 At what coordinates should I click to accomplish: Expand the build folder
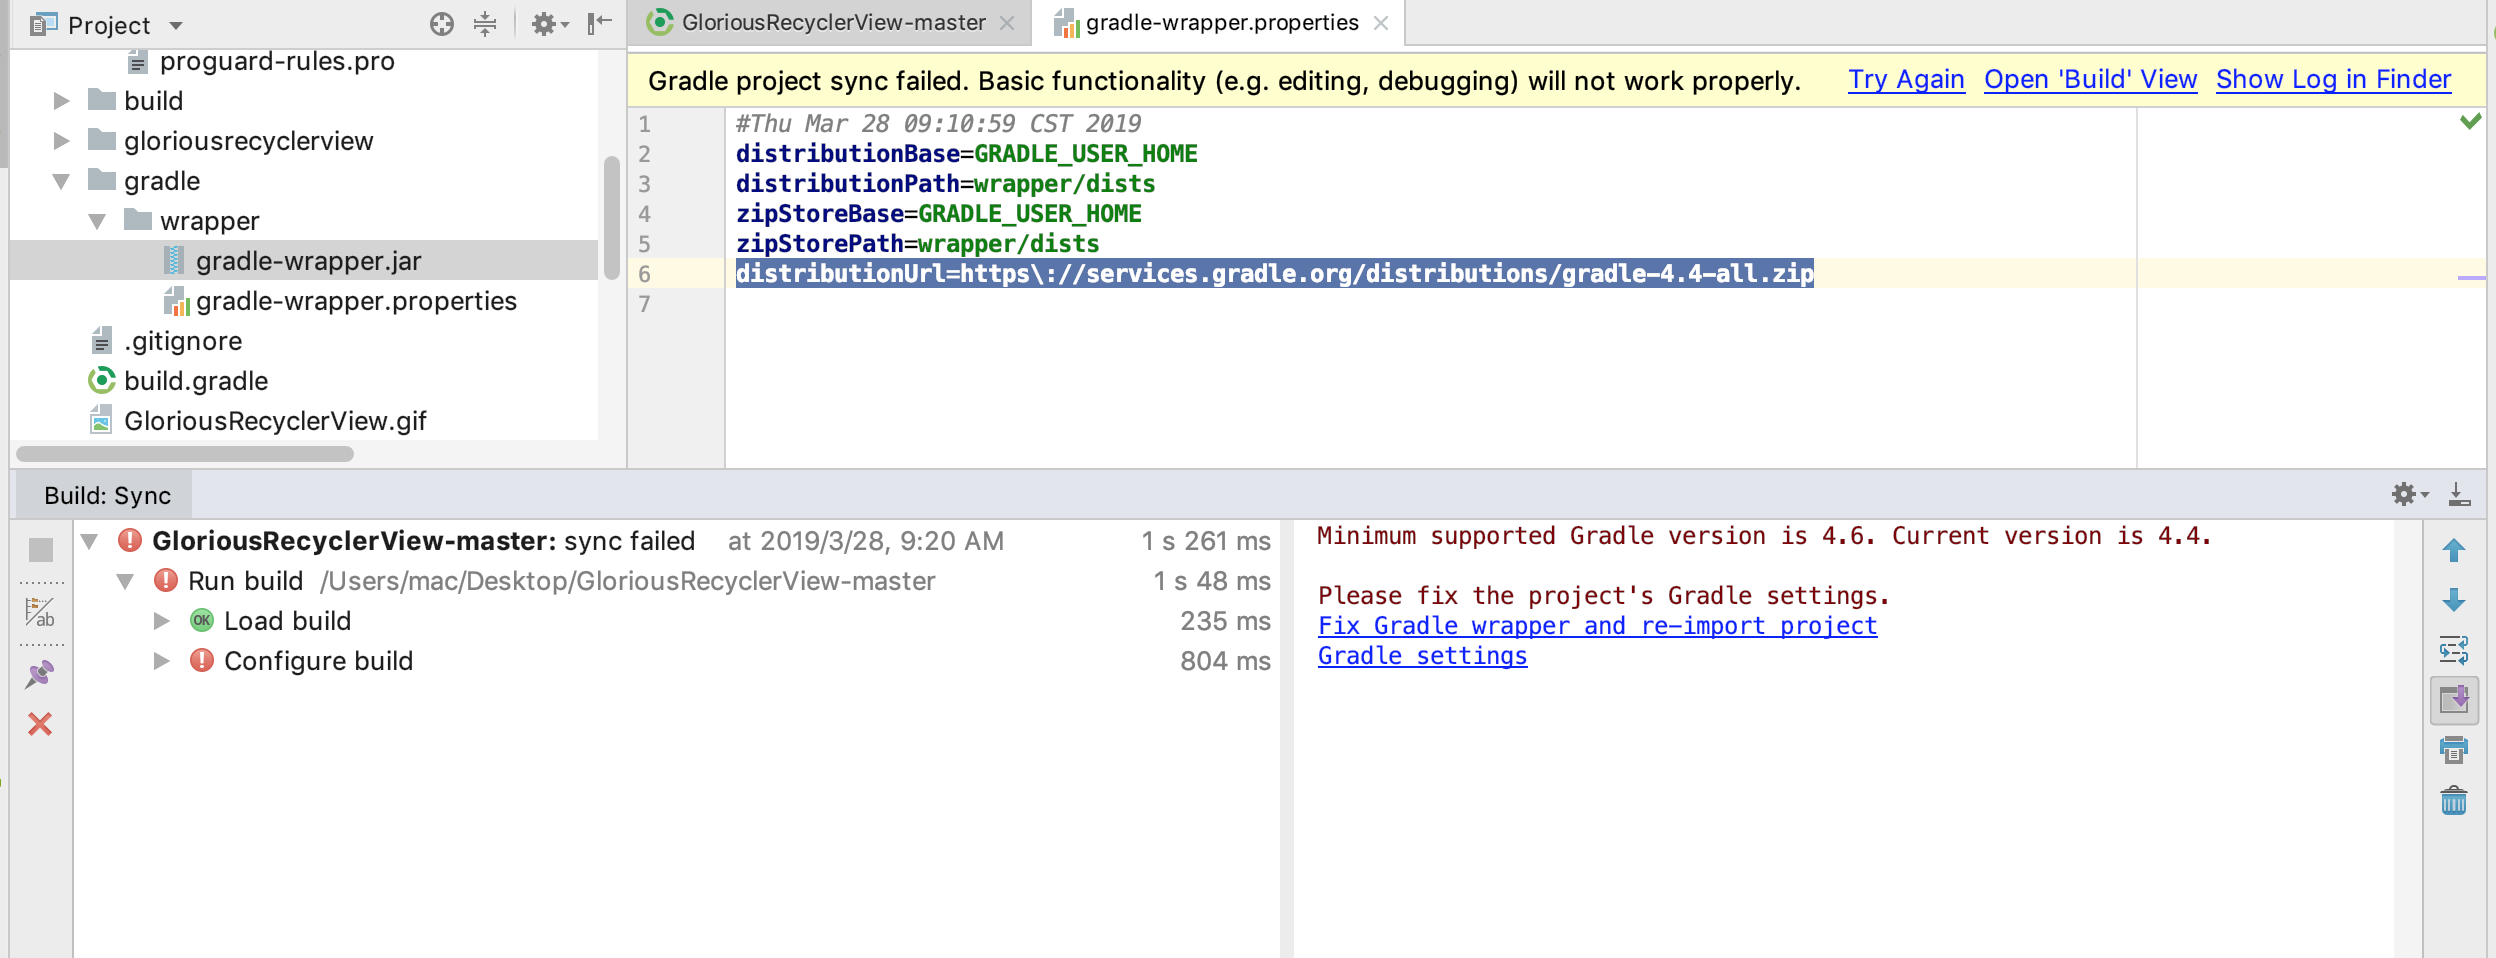coord(60,100)
